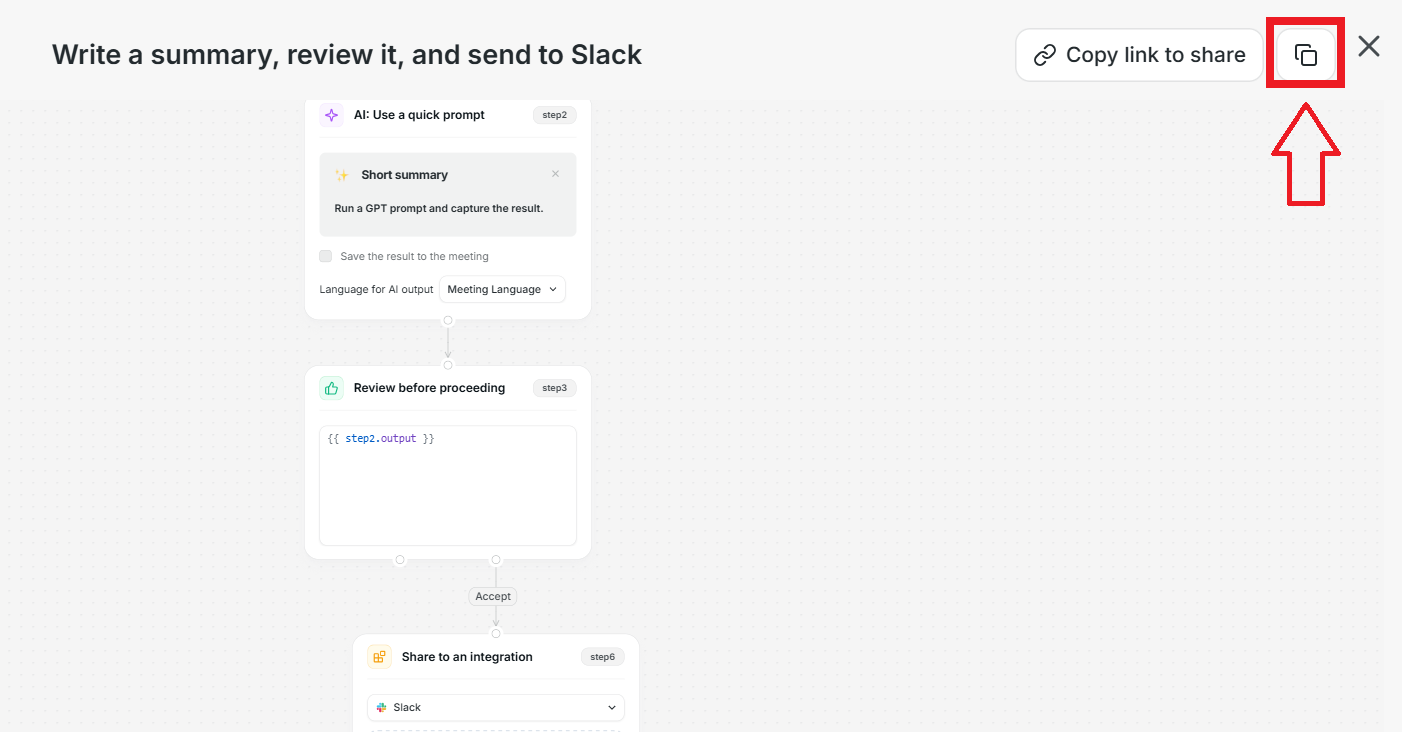The height and width of the screenshot is (732, 1402).
Task: Click the green thumbs-up review icon
Action: (331, 388)
